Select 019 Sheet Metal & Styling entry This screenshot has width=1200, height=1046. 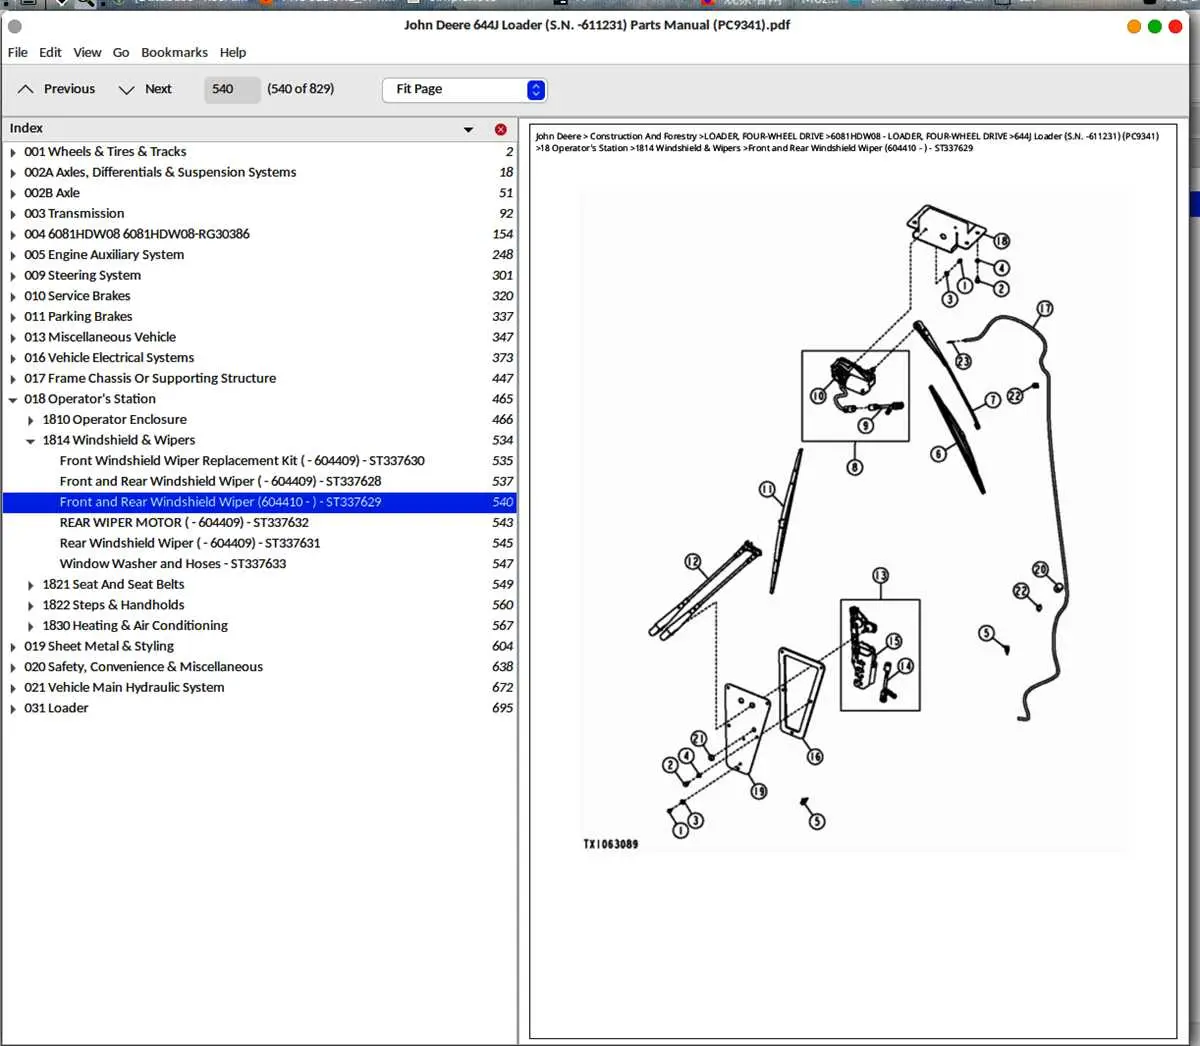pyautogui.click(x=99, y=646)
